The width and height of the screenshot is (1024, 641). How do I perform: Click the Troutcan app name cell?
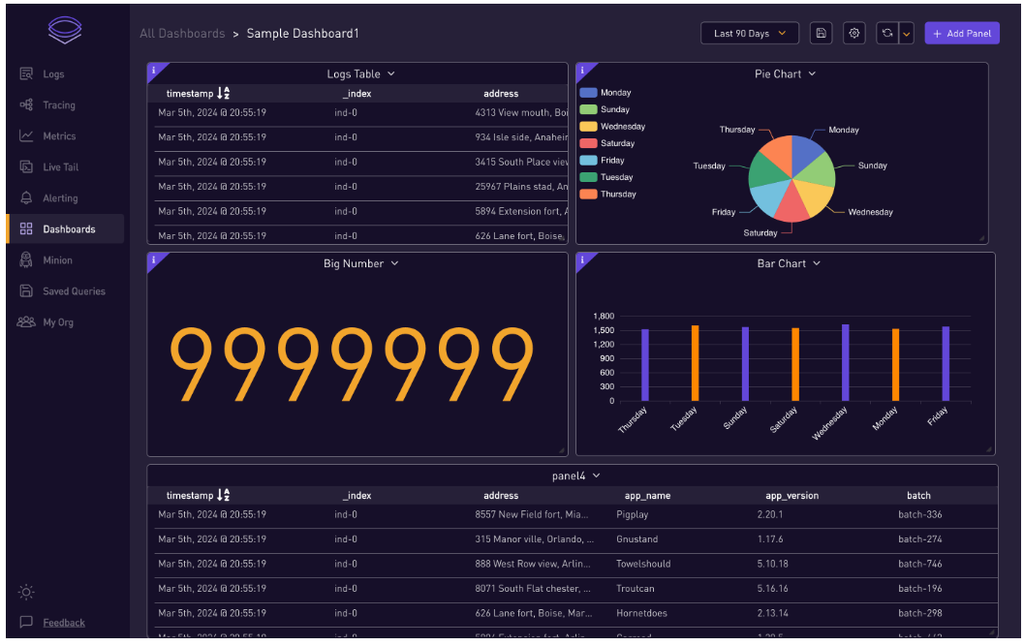click(635, 589)
